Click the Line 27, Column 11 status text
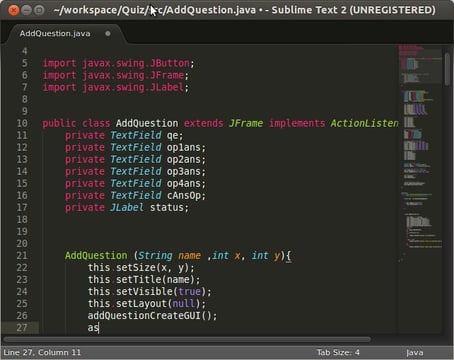454x360 pixels. point(42,352)
